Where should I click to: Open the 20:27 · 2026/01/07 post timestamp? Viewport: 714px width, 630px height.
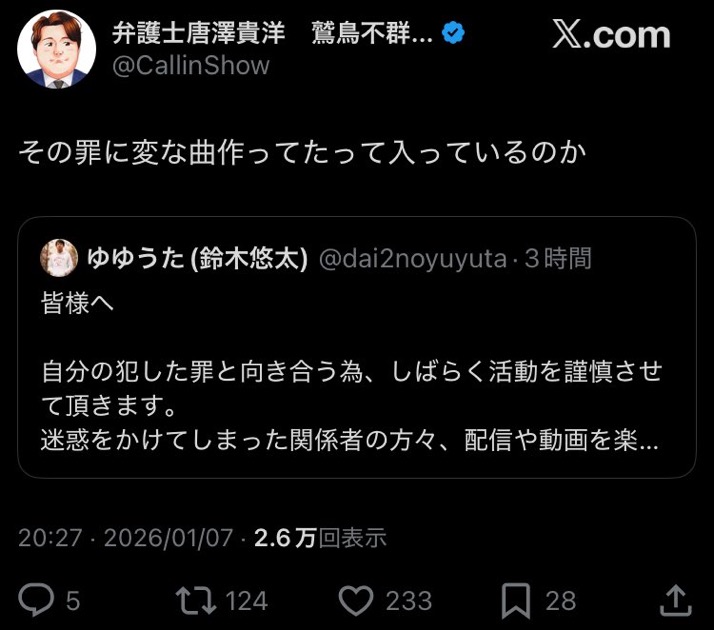[x=126, y=538]
